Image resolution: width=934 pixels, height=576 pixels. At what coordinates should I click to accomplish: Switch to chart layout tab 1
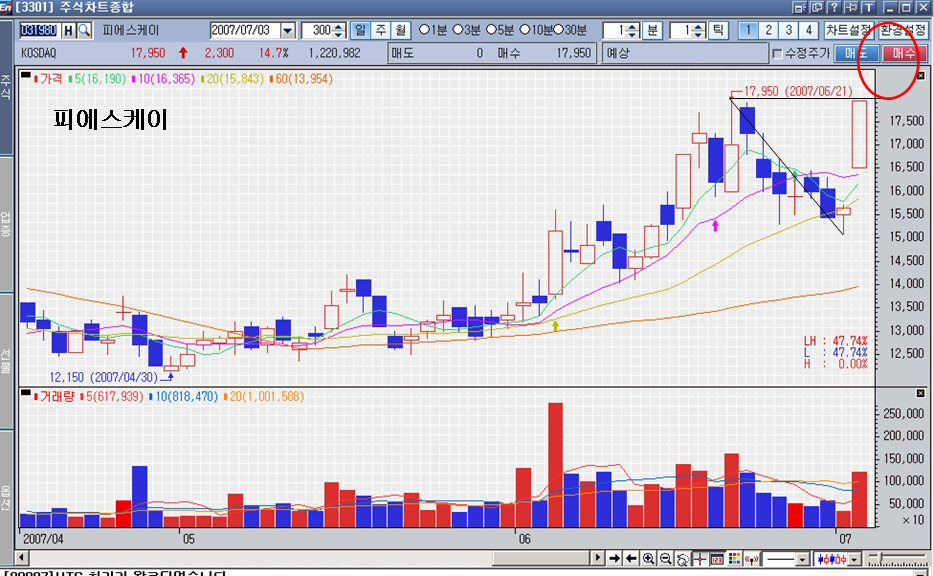point(748,30)
